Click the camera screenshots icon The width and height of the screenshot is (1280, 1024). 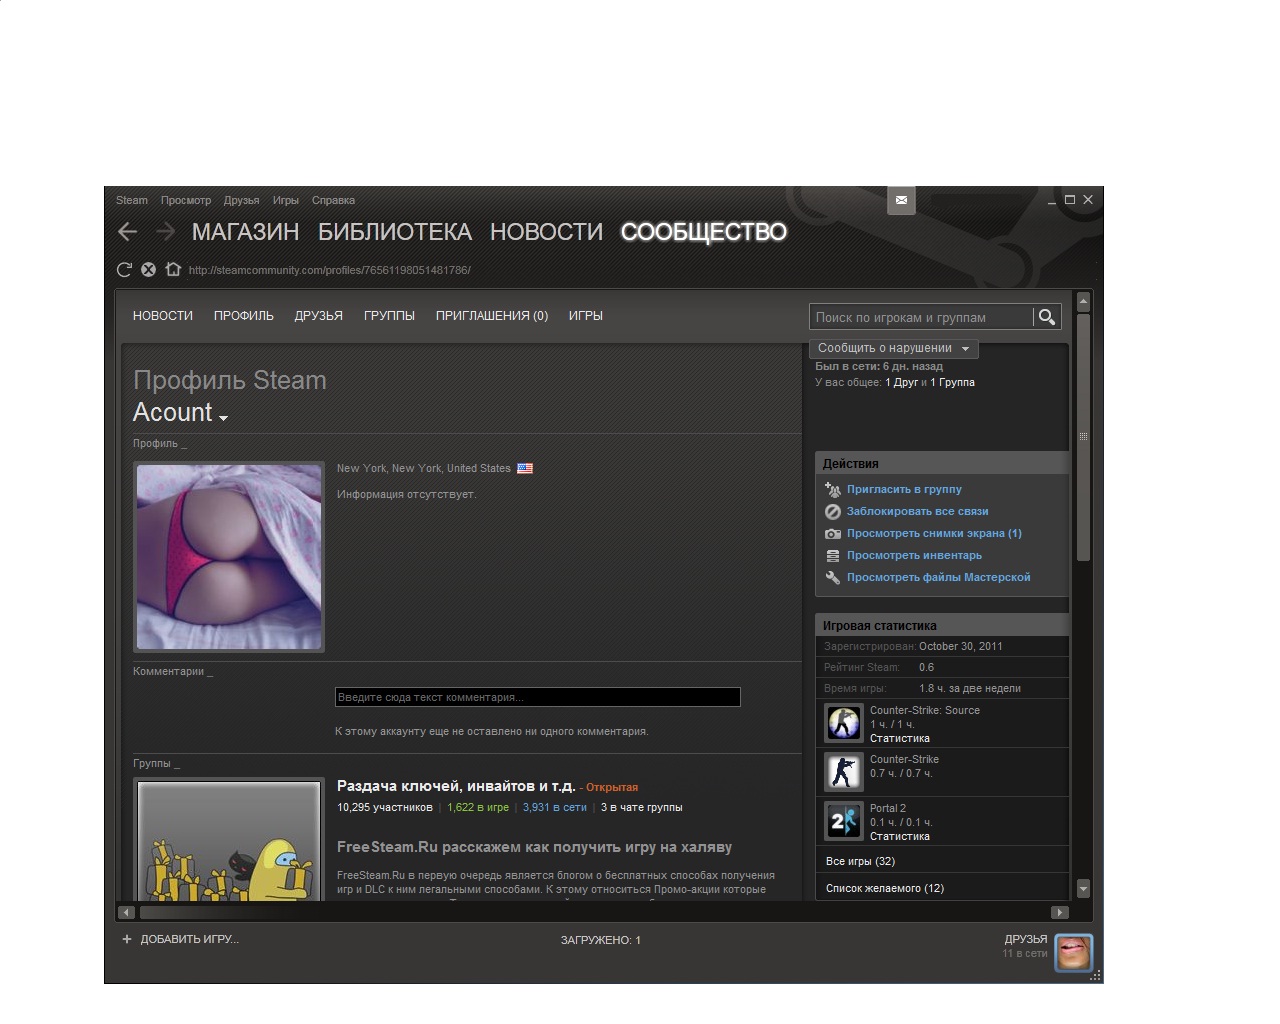[833, 533]
